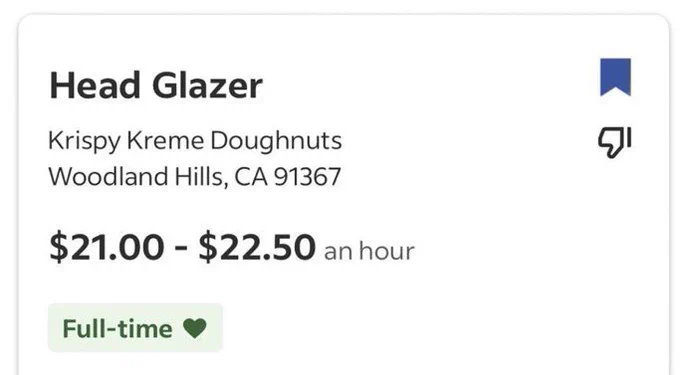Click "Krispy Kreme" in the employer line
Viewport: 680px width, 375px height.
(x=126, y=141)
